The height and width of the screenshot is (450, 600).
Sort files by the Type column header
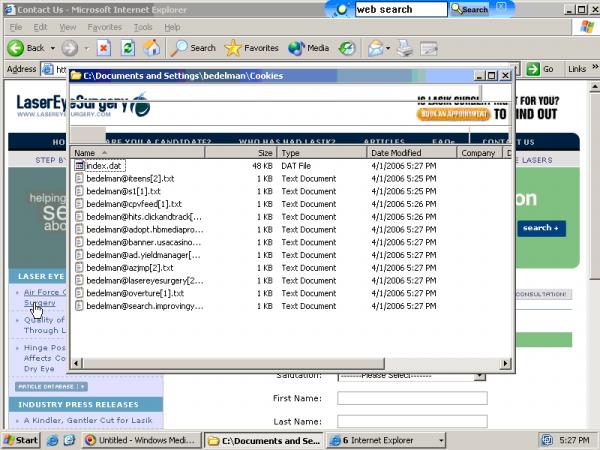(x=322, y=153)
